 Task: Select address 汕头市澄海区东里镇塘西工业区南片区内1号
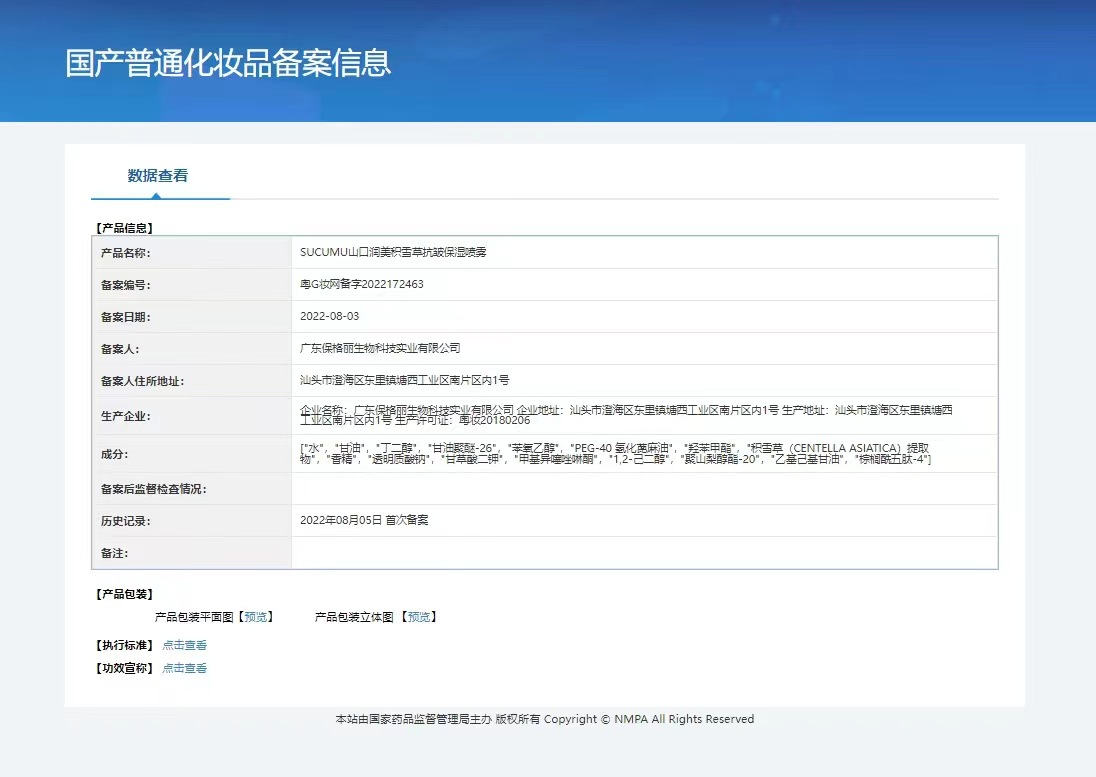pyautogui.click(x=405, y=380)
